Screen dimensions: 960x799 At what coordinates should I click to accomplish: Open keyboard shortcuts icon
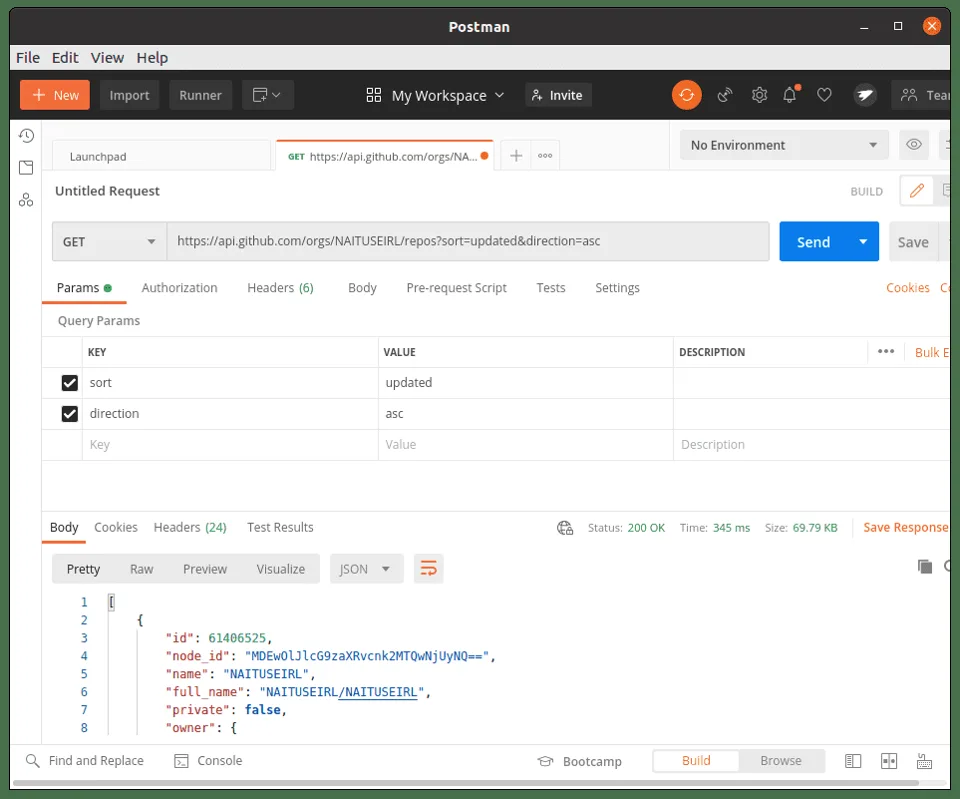(924, 761)
